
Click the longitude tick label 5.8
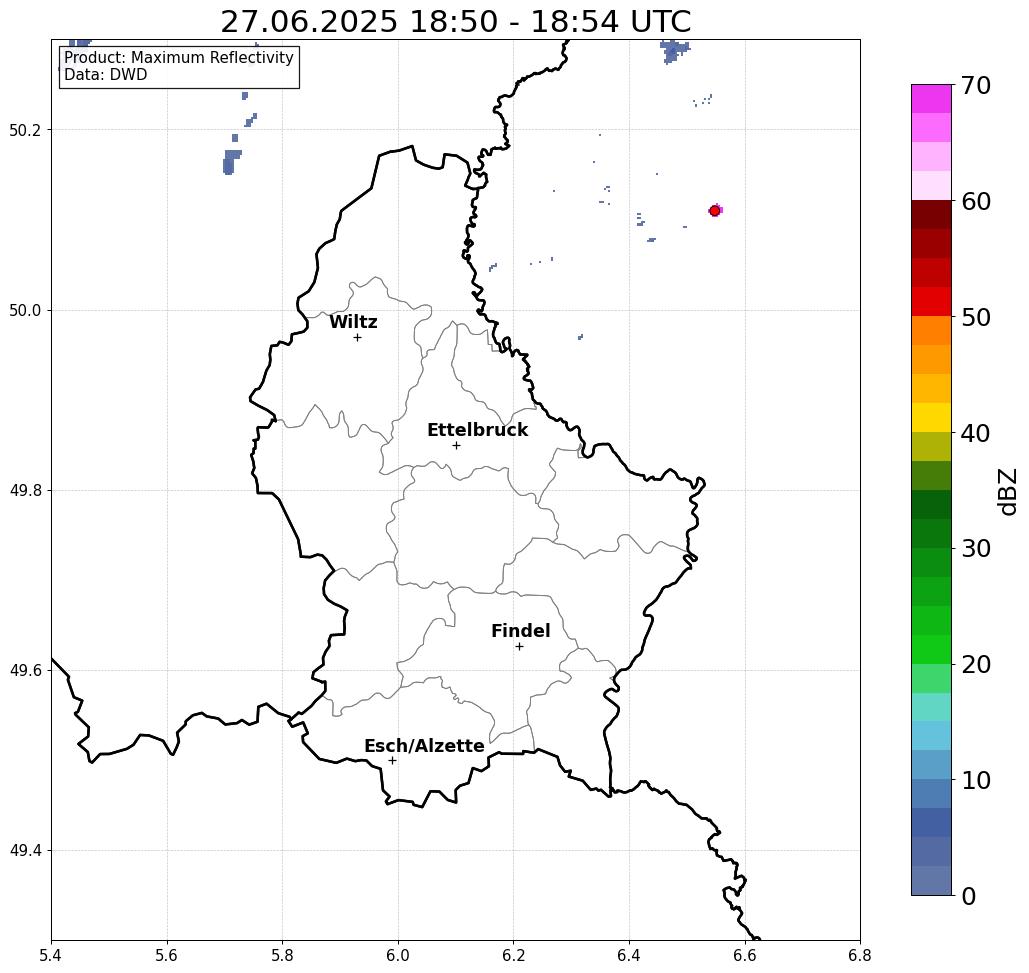coord(282,955)
